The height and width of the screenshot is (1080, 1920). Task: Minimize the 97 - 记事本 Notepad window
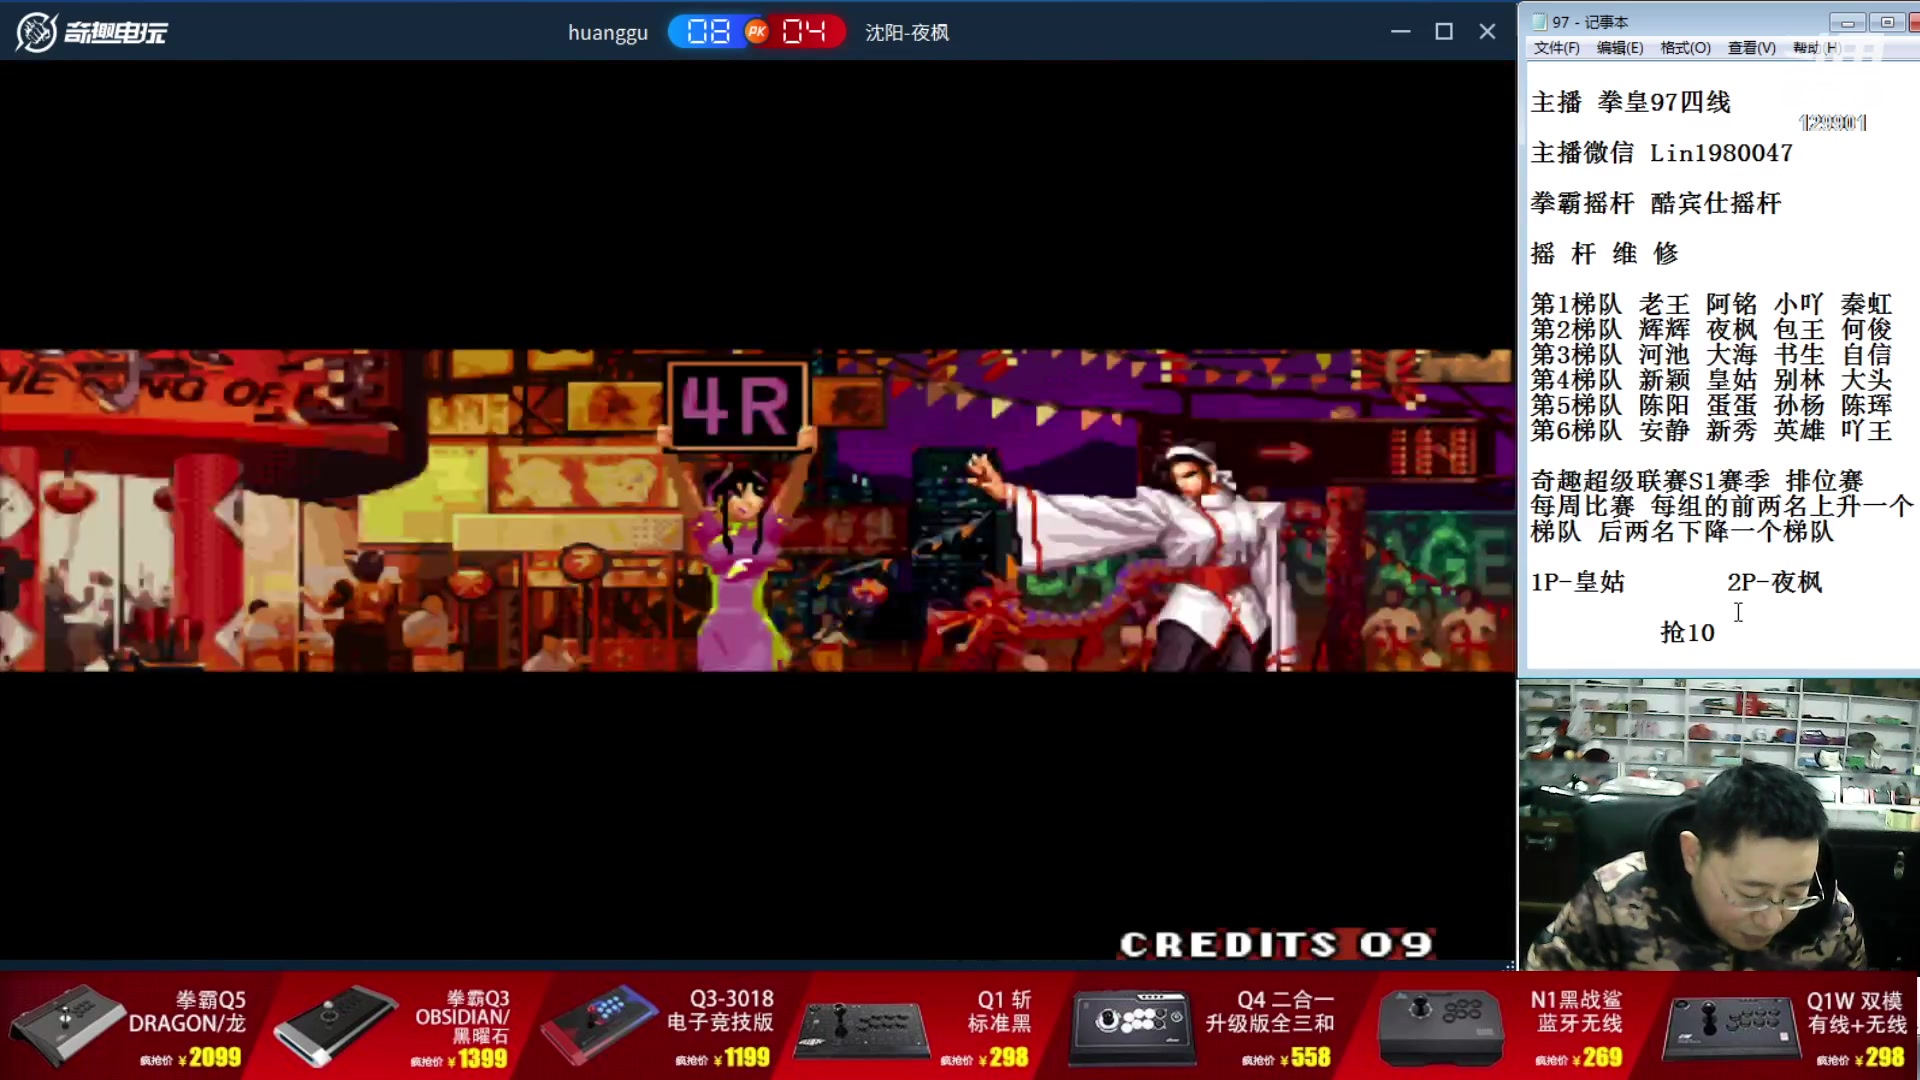(x=1847, y=22)
